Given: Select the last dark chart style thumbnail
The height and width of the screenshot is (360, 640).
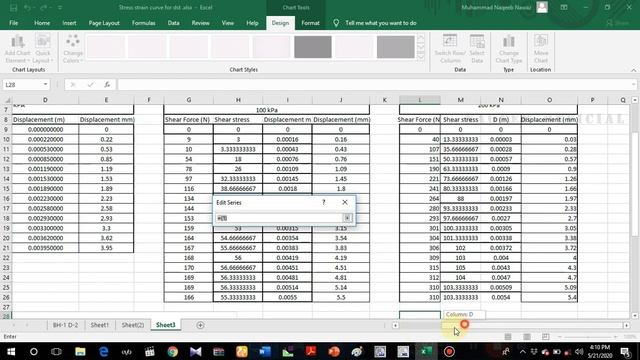Looking at the screenshot, I should [x=396, y=47].
